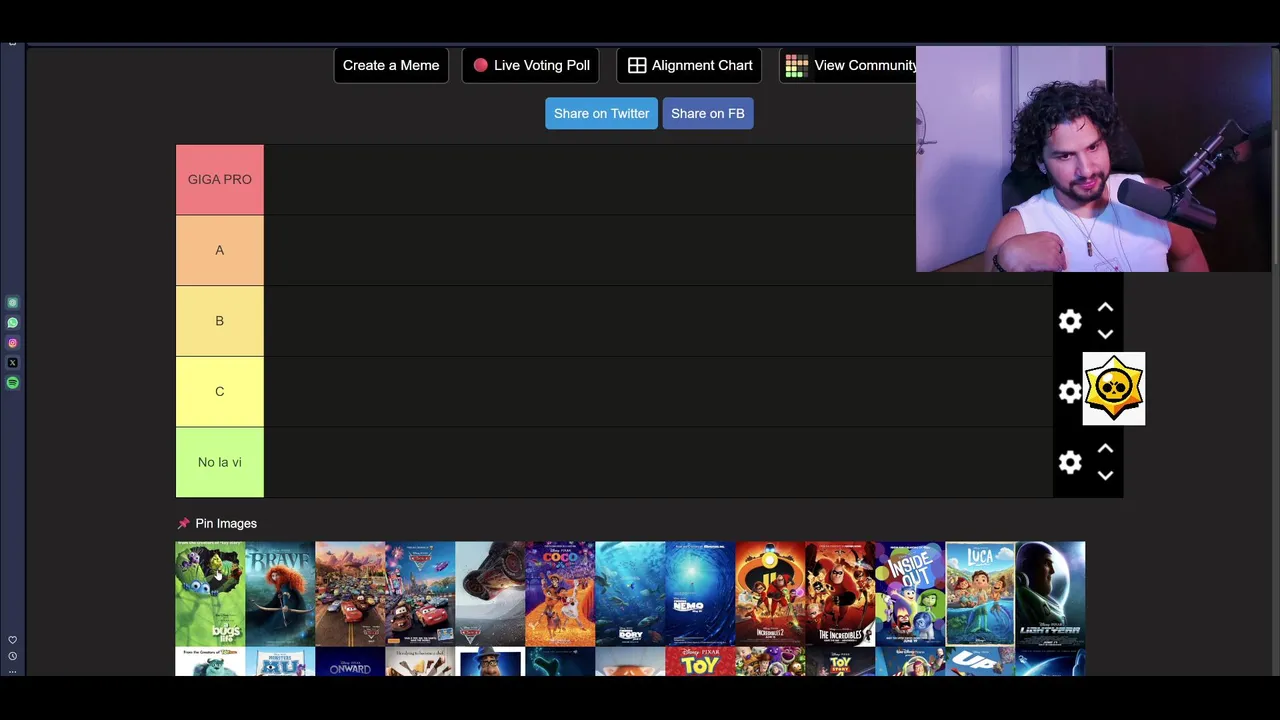The height and width of the screenshot is (720, 1280).
Task: Open settings gear for row B
Action: pyautogui.click(x=1070, y=321)
